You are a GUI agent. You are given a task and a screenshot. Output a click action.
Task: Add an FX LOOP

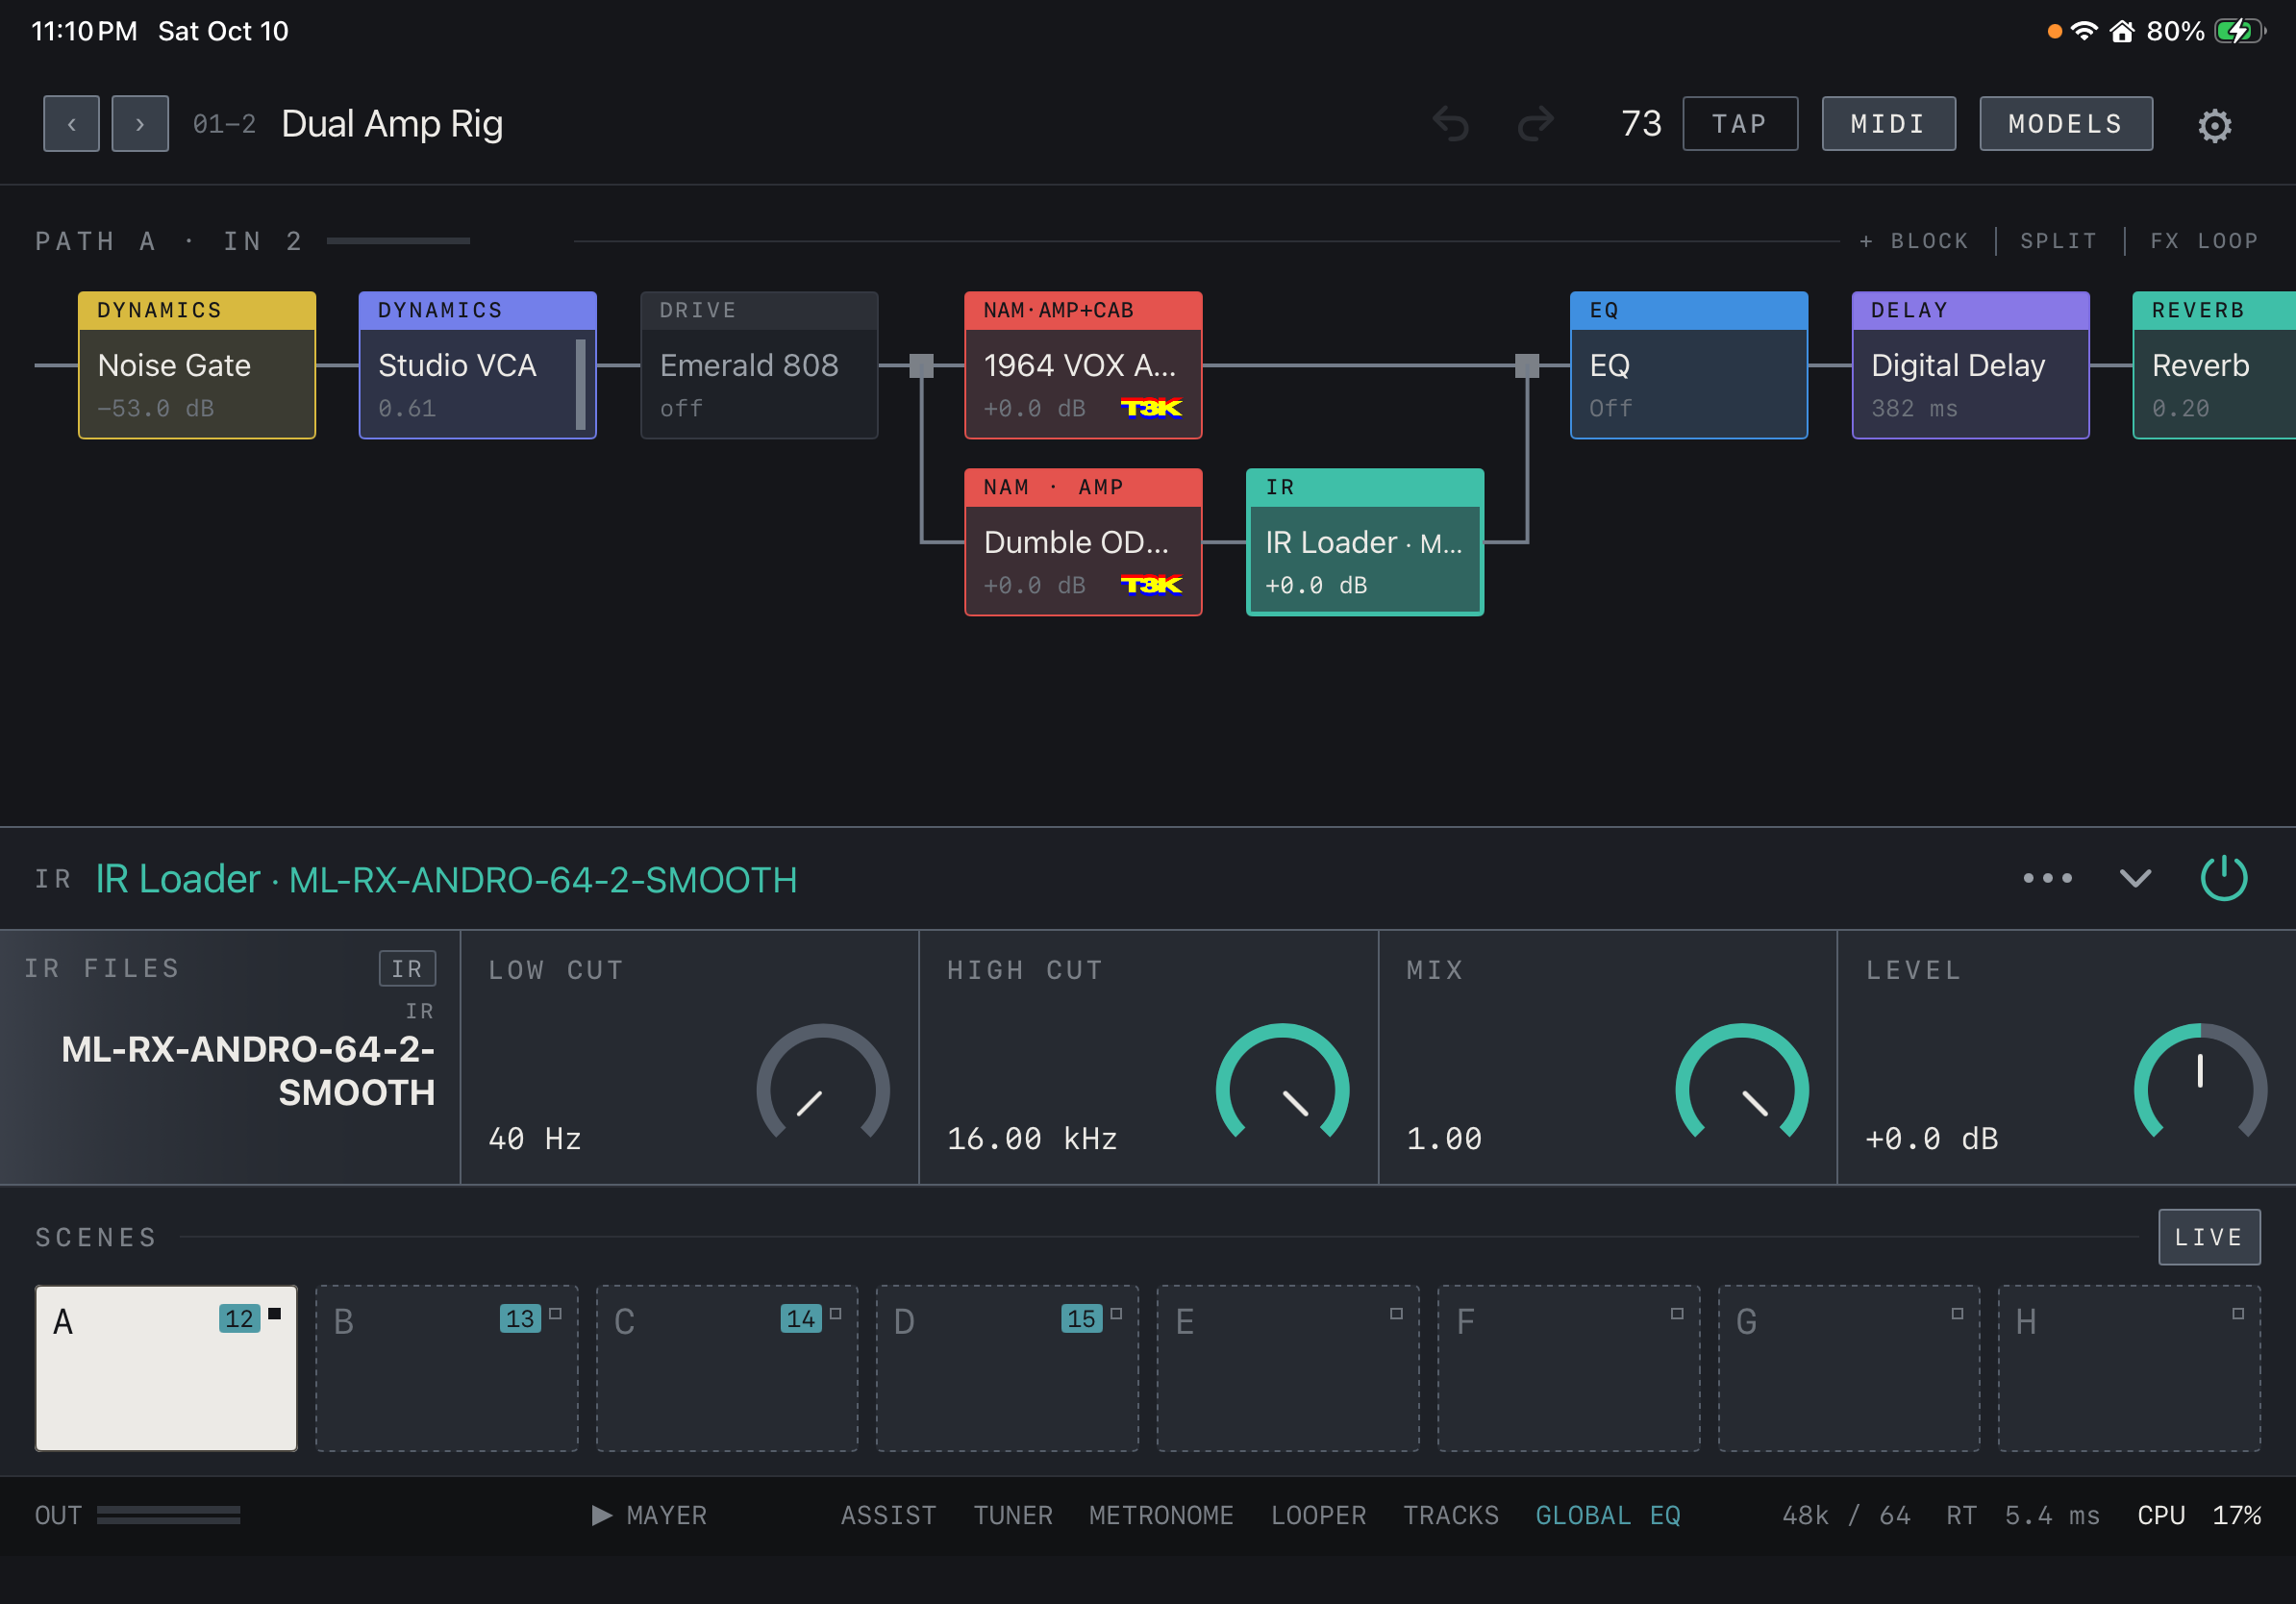pyautogui.click(x=2204, y=241)
